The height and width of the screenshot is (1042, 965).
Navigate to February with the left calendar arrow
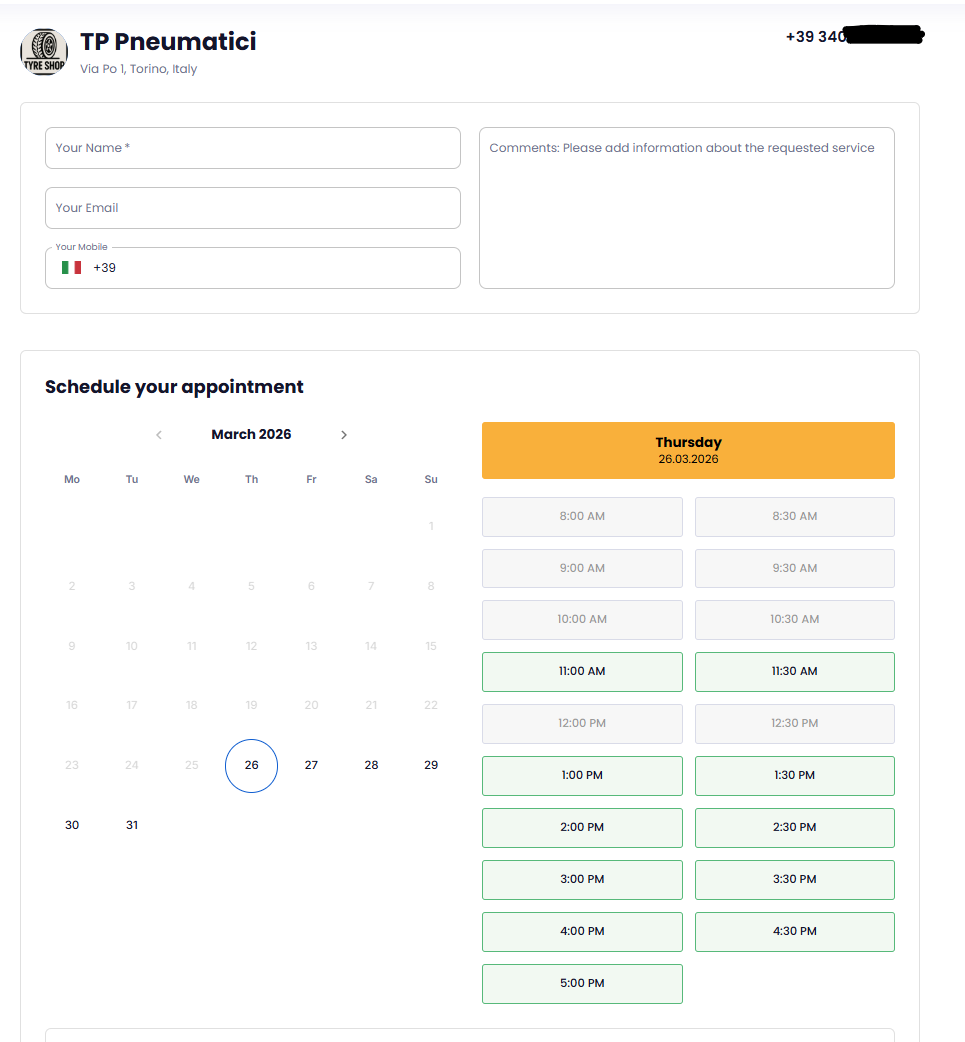pyautogui.click(x=158, y=434)
